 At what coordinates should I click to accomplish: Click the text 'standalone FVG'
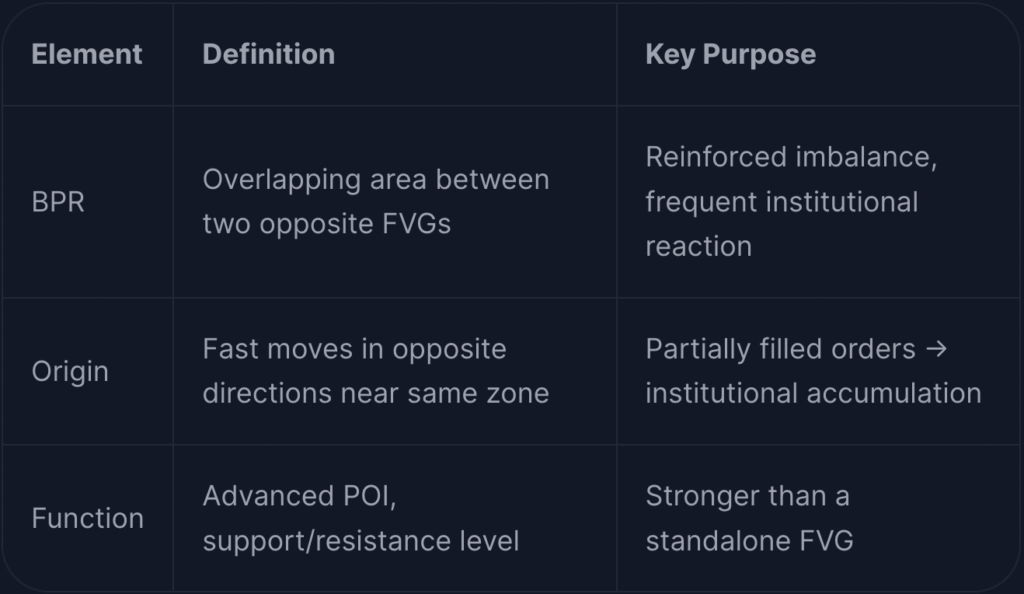point(749,541)
